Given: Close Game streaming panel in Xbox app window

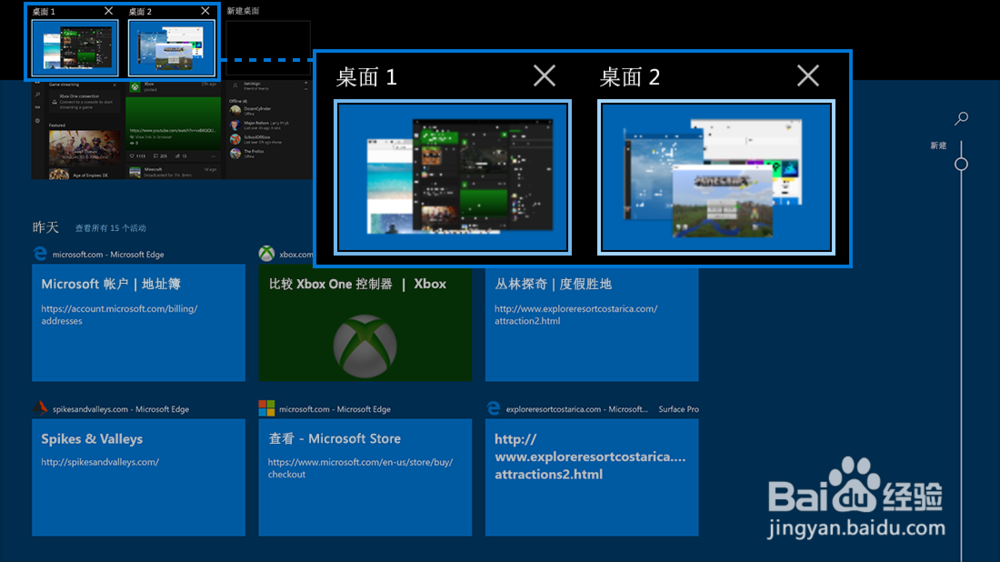Looking at the screenshot, I should 115,85.
